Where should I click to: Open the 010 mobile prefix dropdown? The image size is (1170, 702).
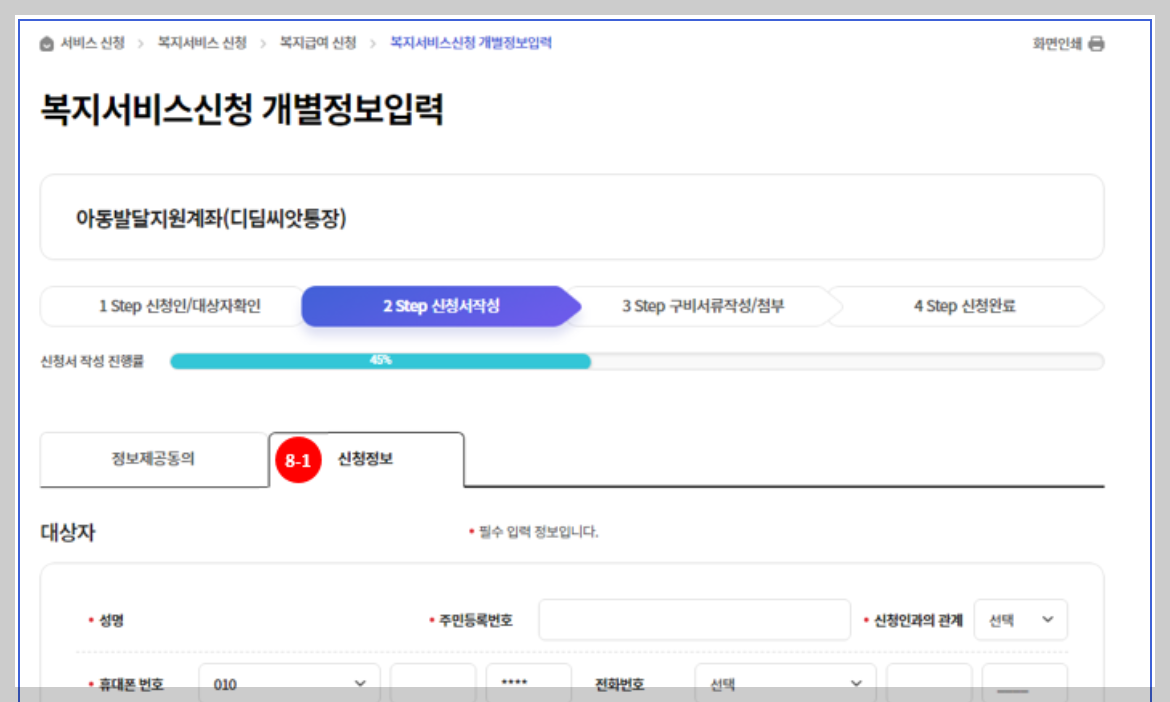[x=290, y=683]
